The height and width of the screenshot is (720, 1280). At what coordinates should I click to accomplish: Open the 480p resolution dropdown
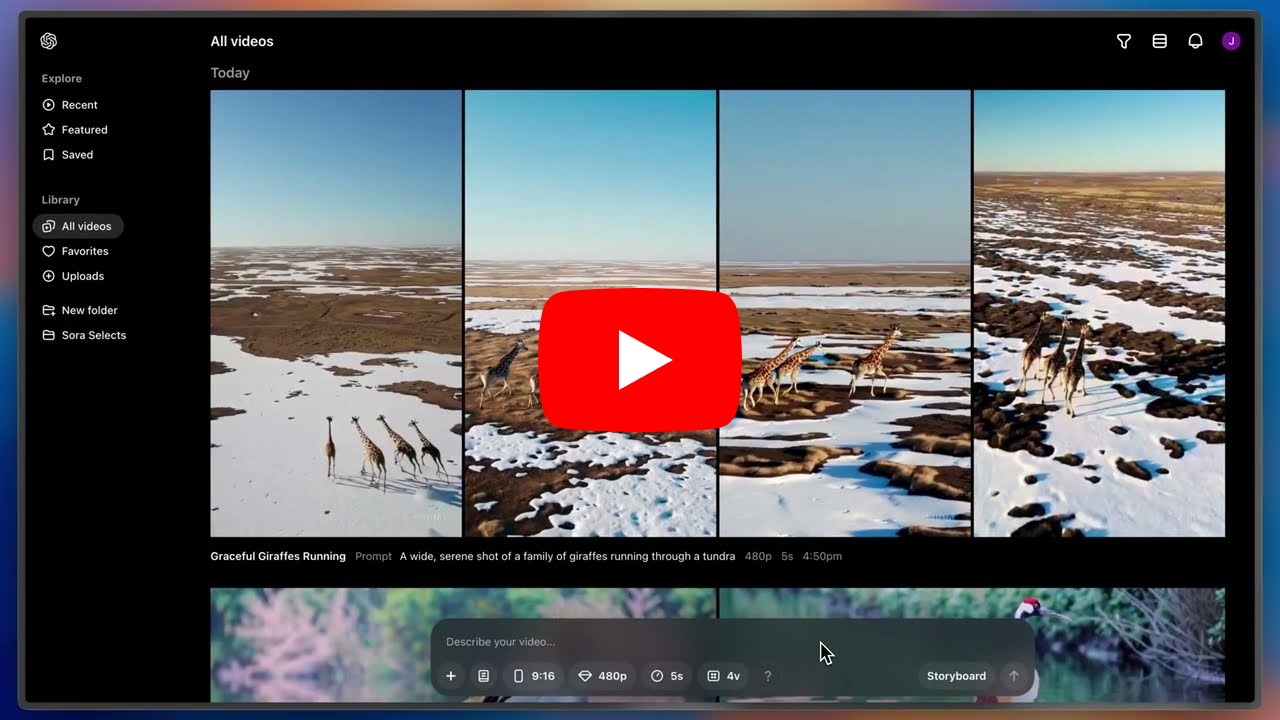click(603, 676)
